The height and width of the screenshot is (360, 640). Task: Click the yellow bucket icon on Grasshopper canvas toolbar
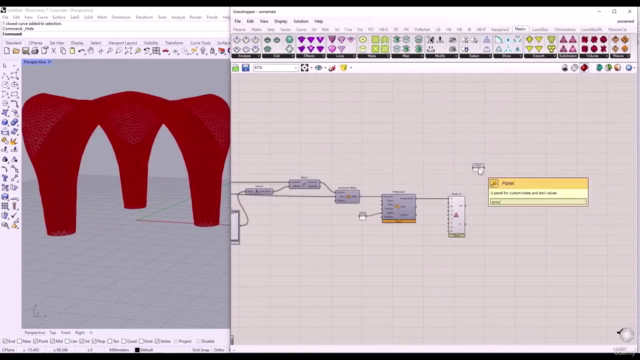[344, 68]
